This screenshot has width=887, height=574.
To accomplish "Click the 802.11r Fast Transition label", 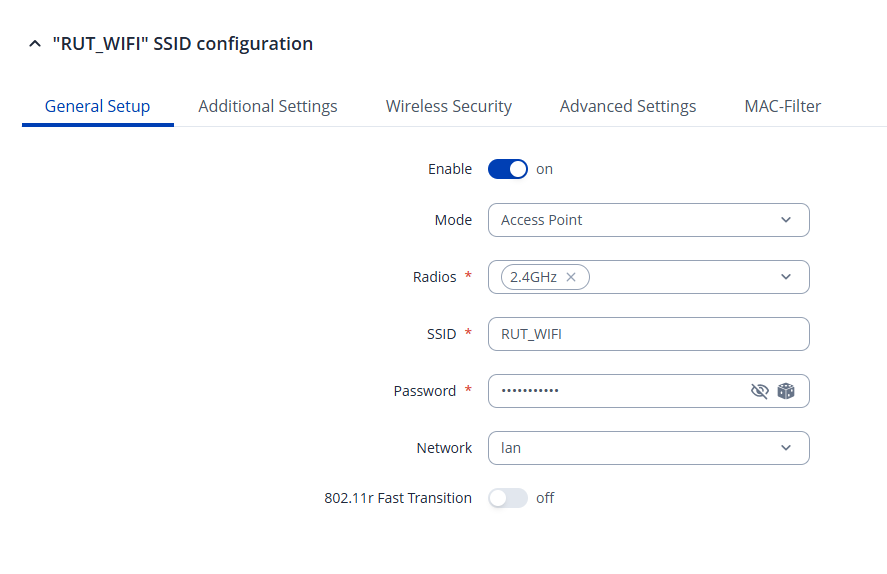I will click(x=397, y=498).
